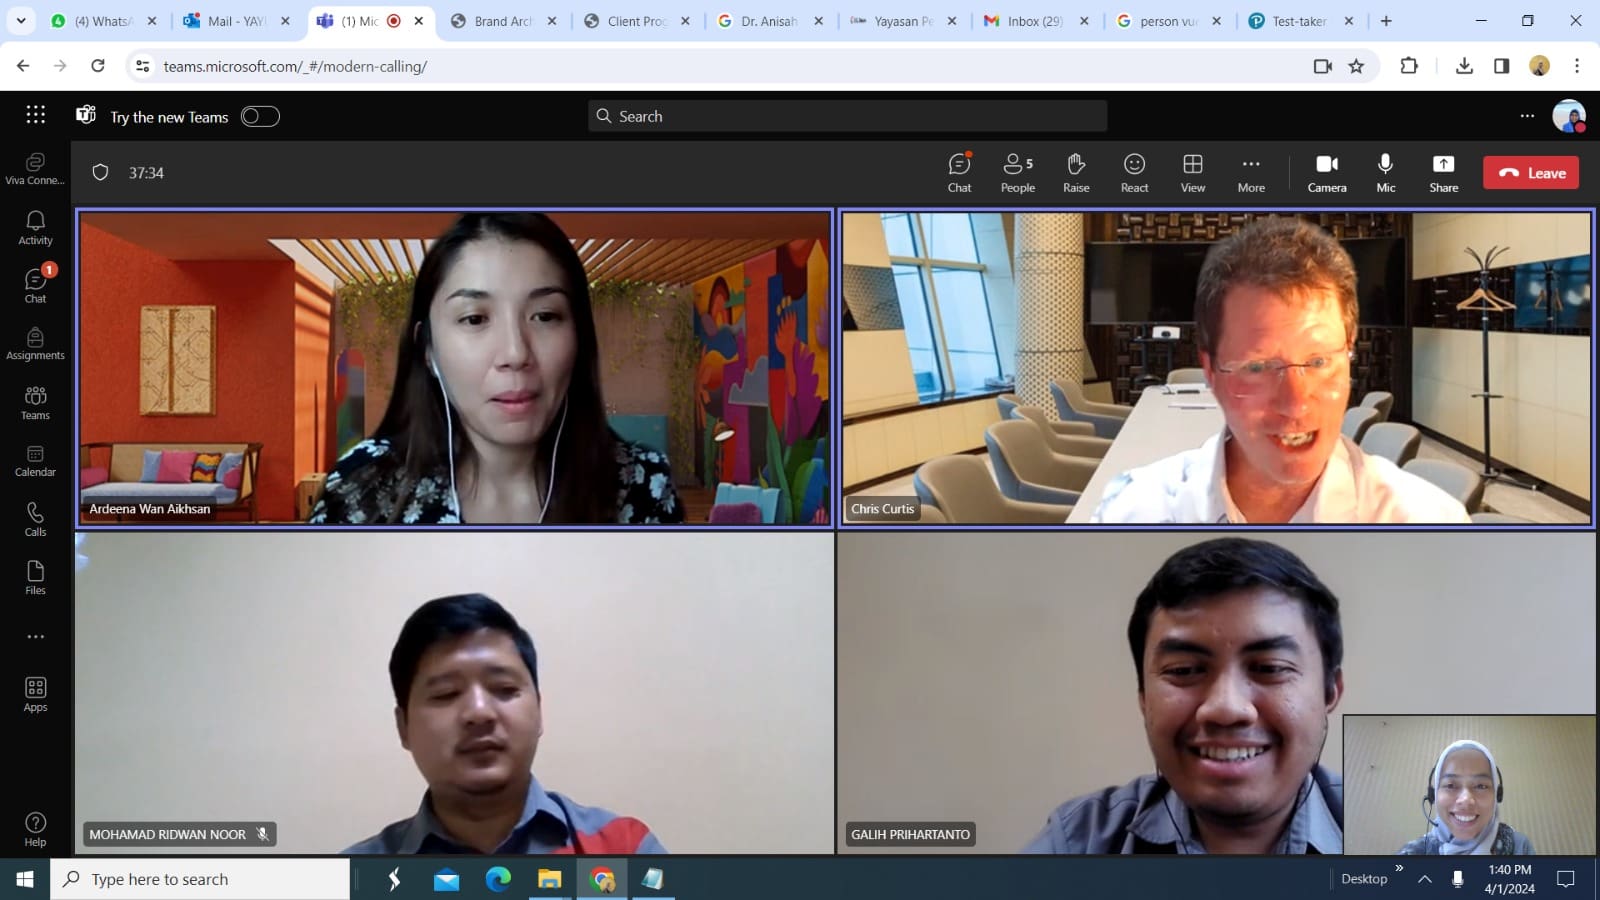Open Calls in the left sidebar
The width and height of the screenshot is (1600, 900).
(35, 519)
